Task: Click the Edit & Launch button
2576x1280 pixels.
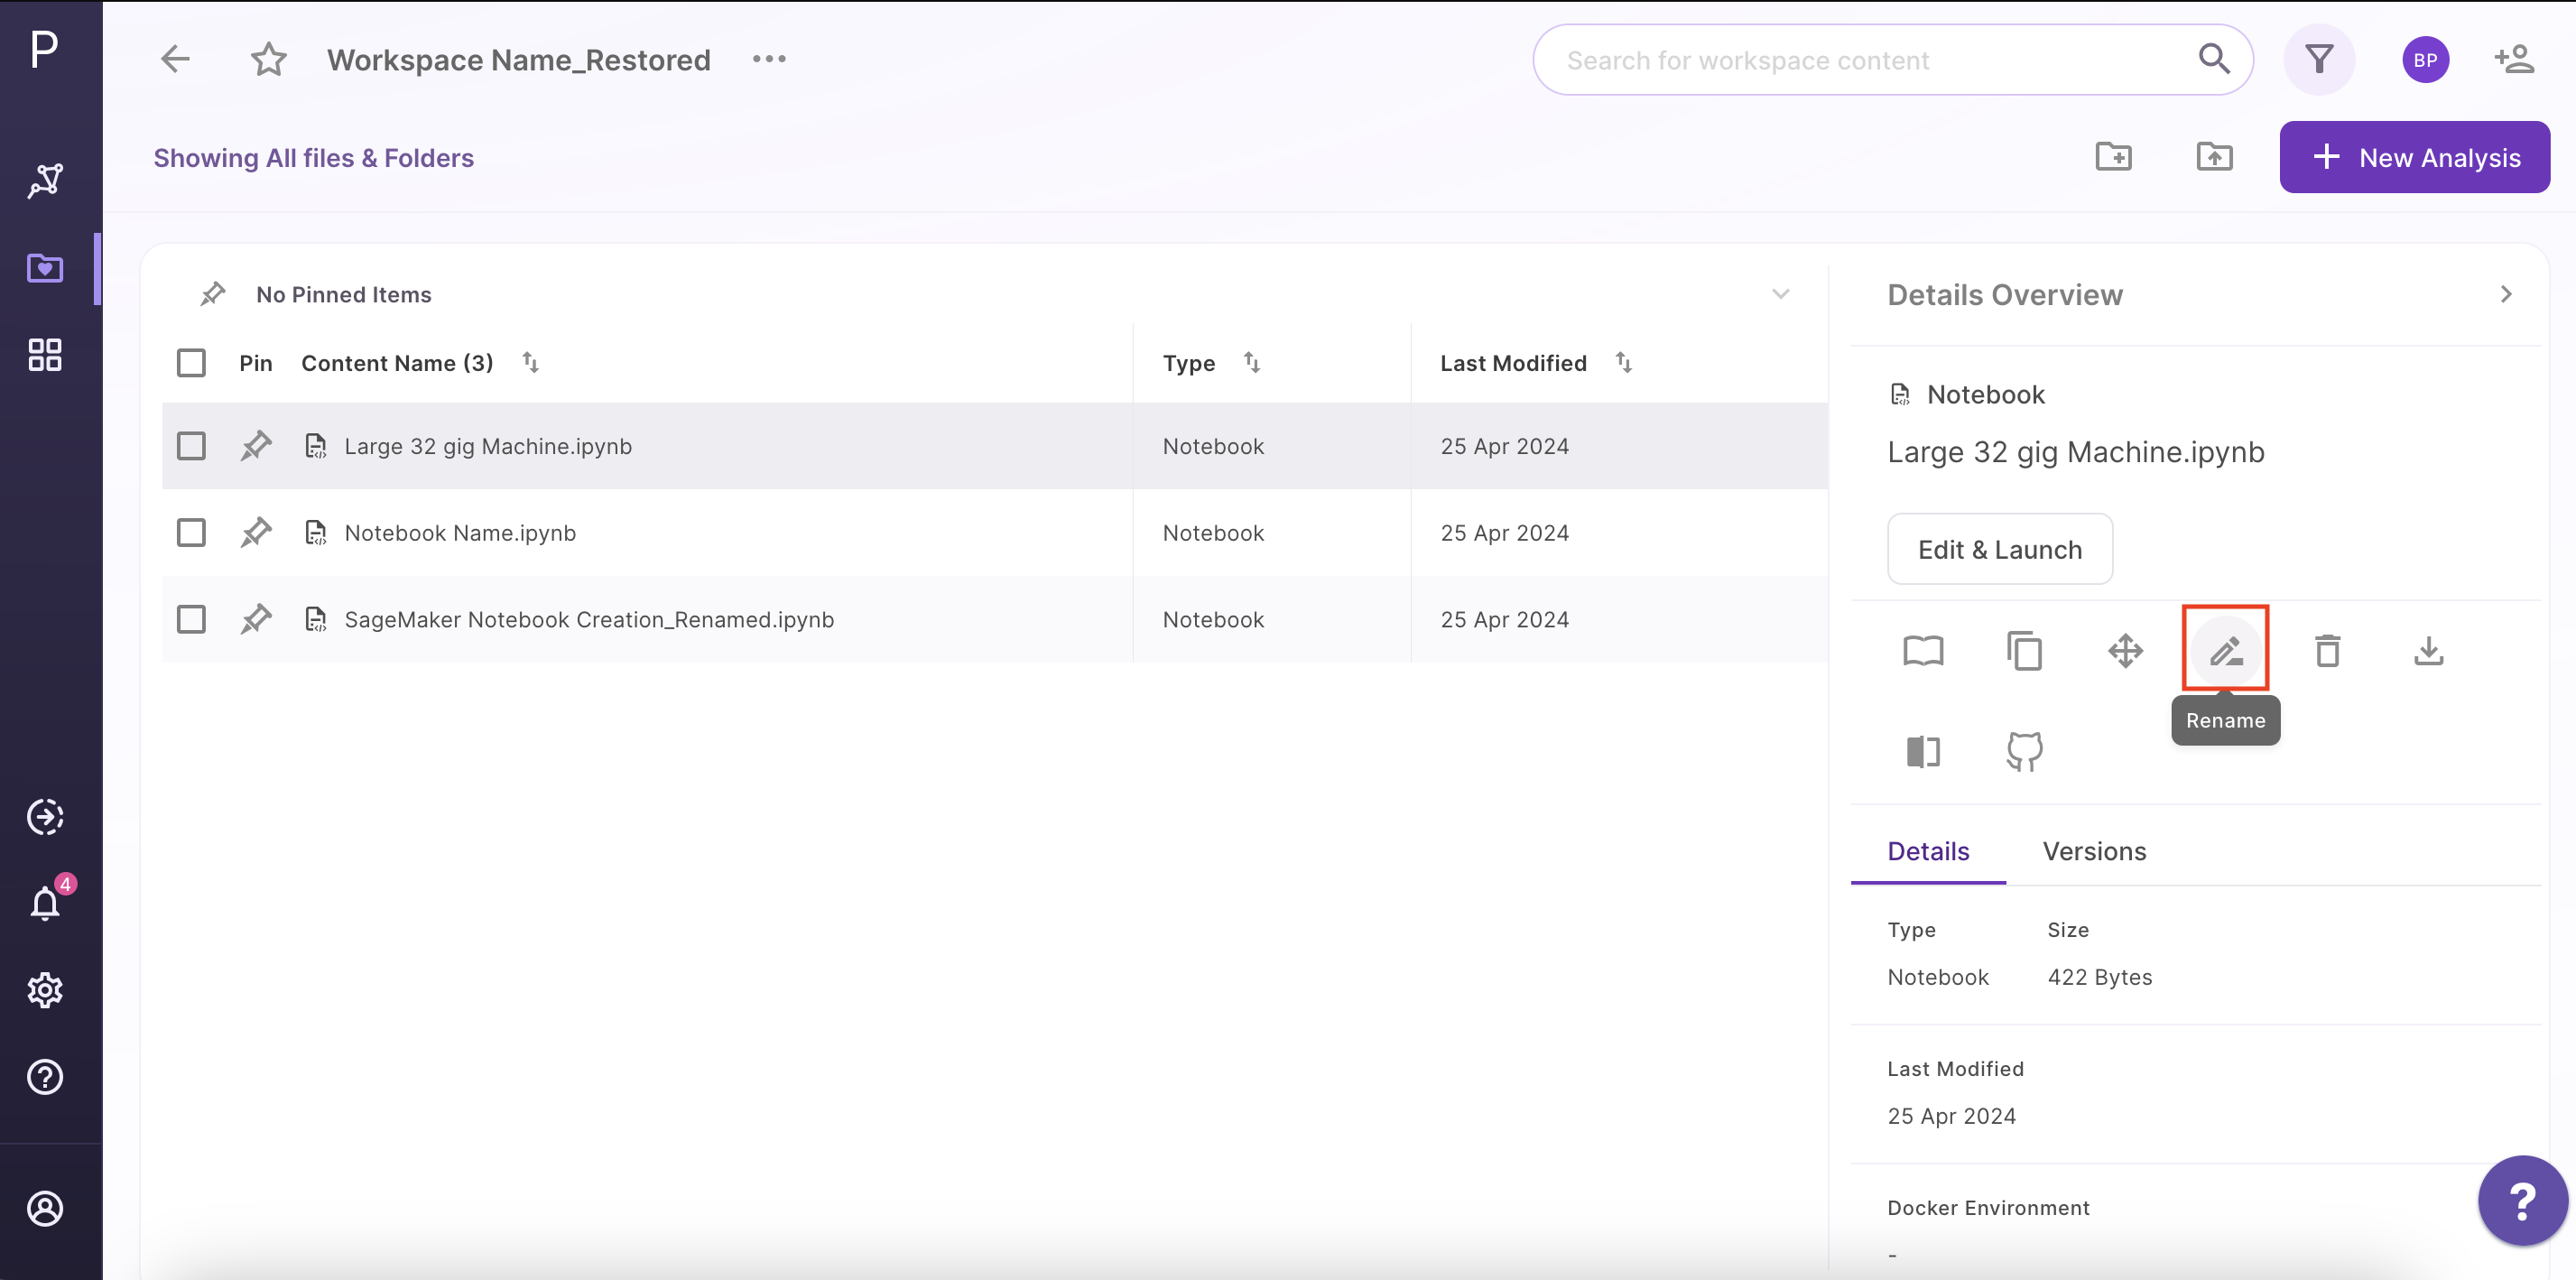Action: tap(1999, 549)
